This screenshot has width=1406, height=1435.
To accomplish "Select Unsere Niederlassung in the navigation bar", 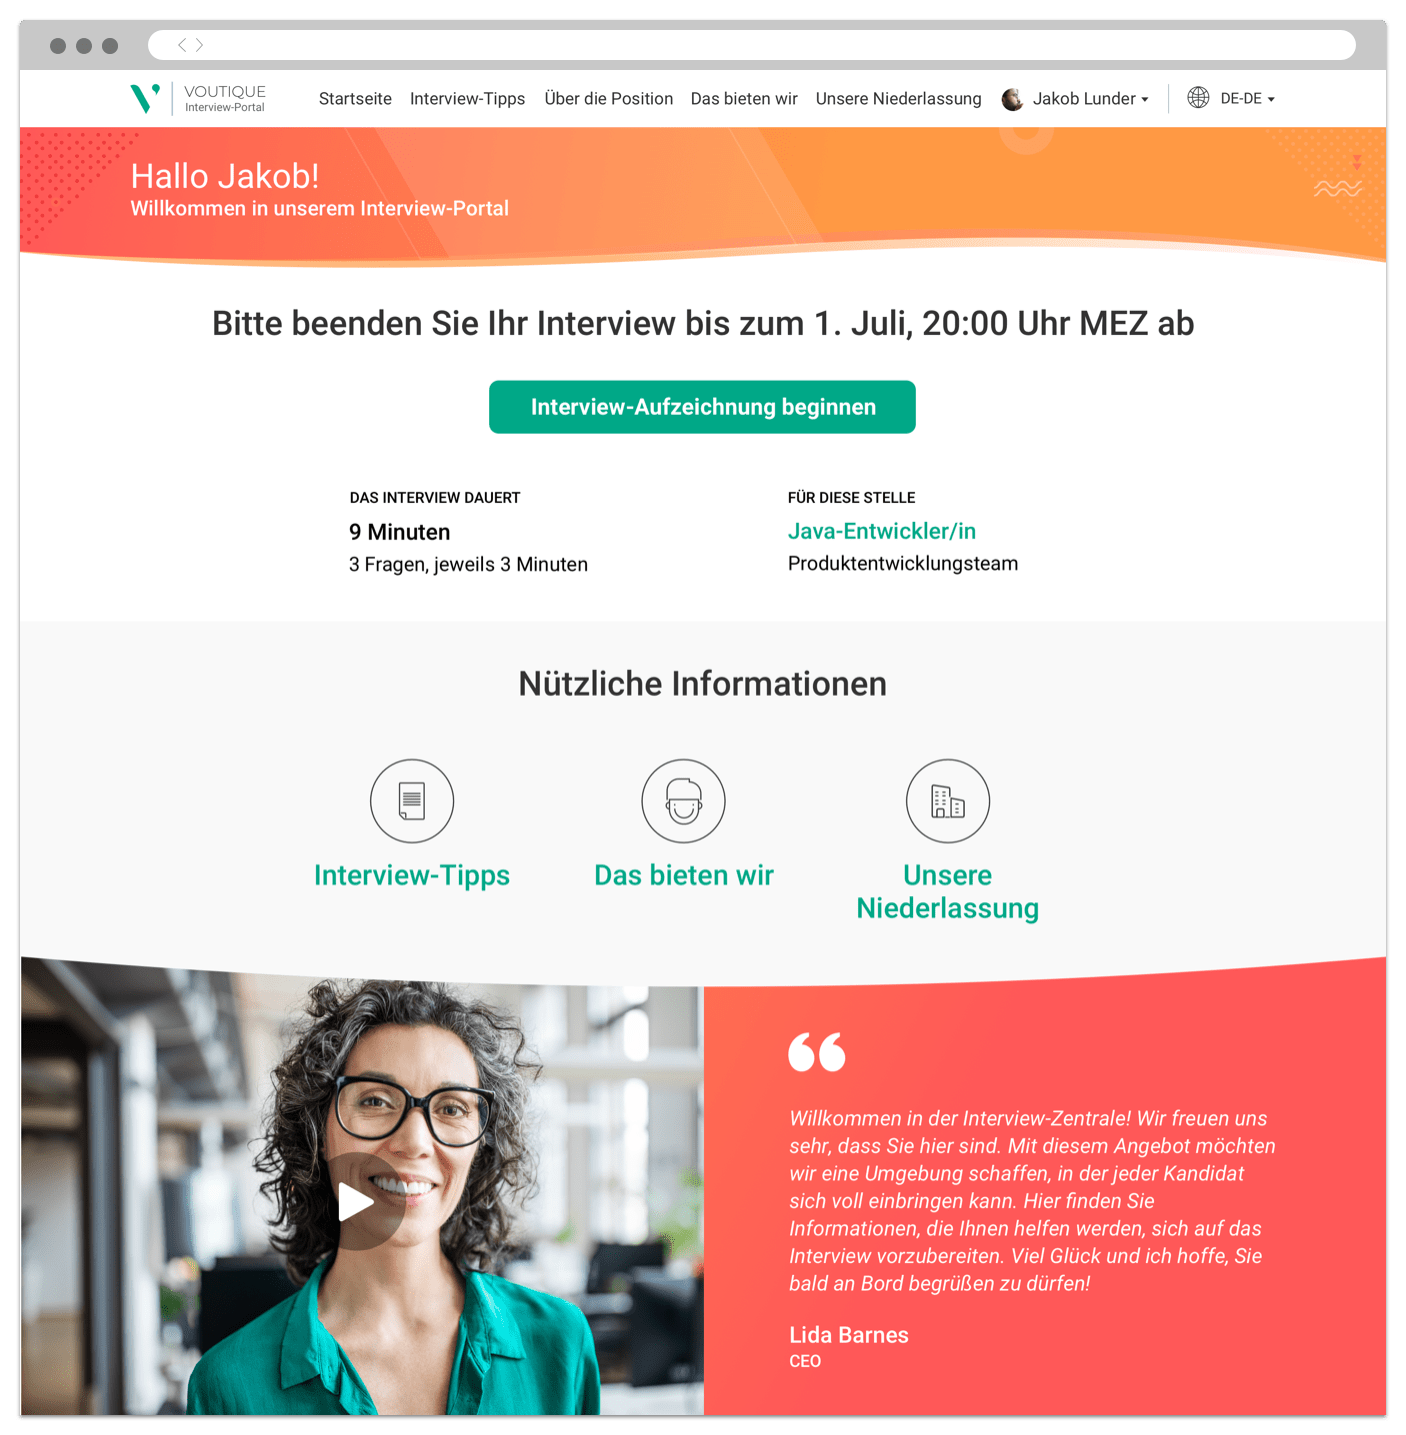I will [x=898, y=99].
